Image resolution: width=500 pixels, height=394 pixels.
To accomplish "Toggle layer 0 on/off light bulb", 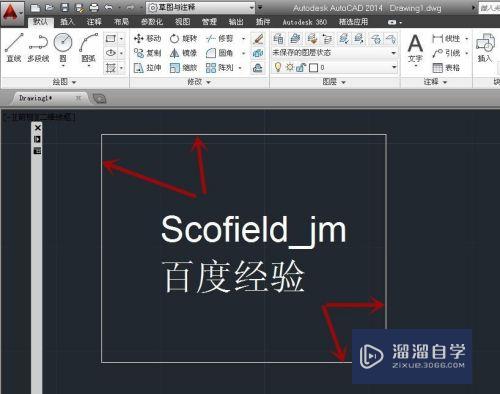I will (x=277, y=67).
